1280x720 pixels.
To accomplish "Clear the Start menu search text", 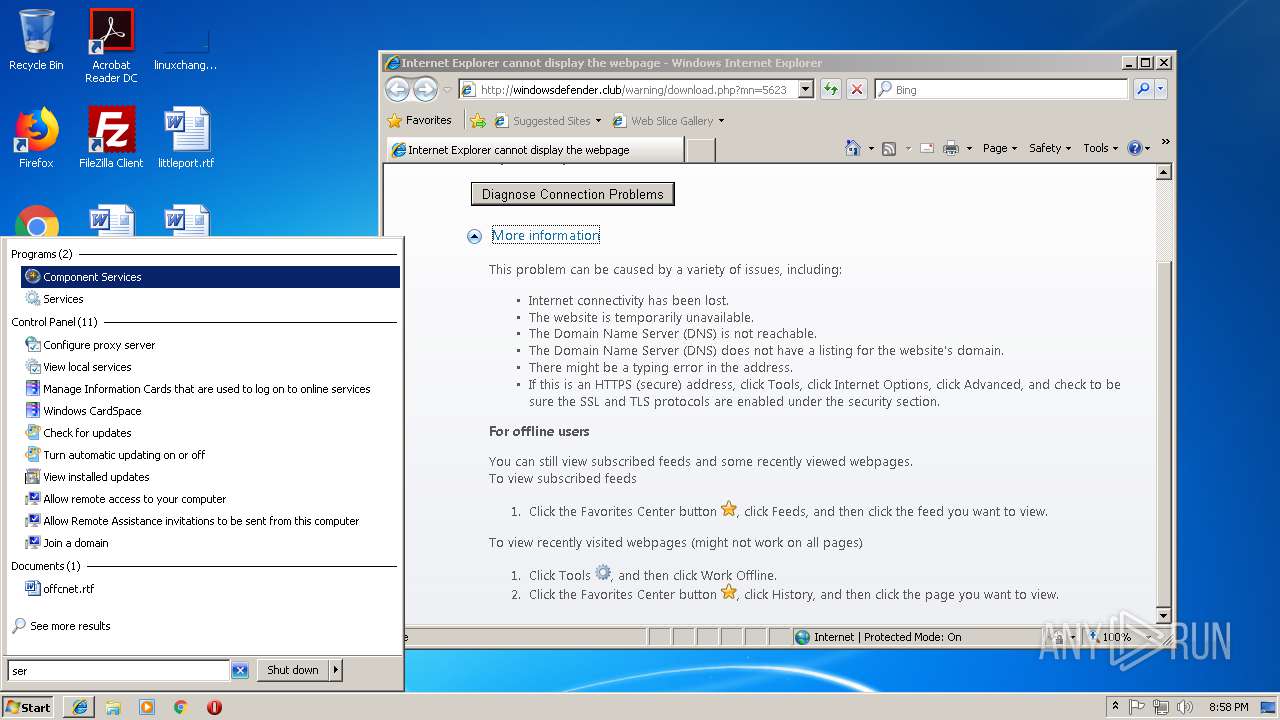I will tap(240, 671).
